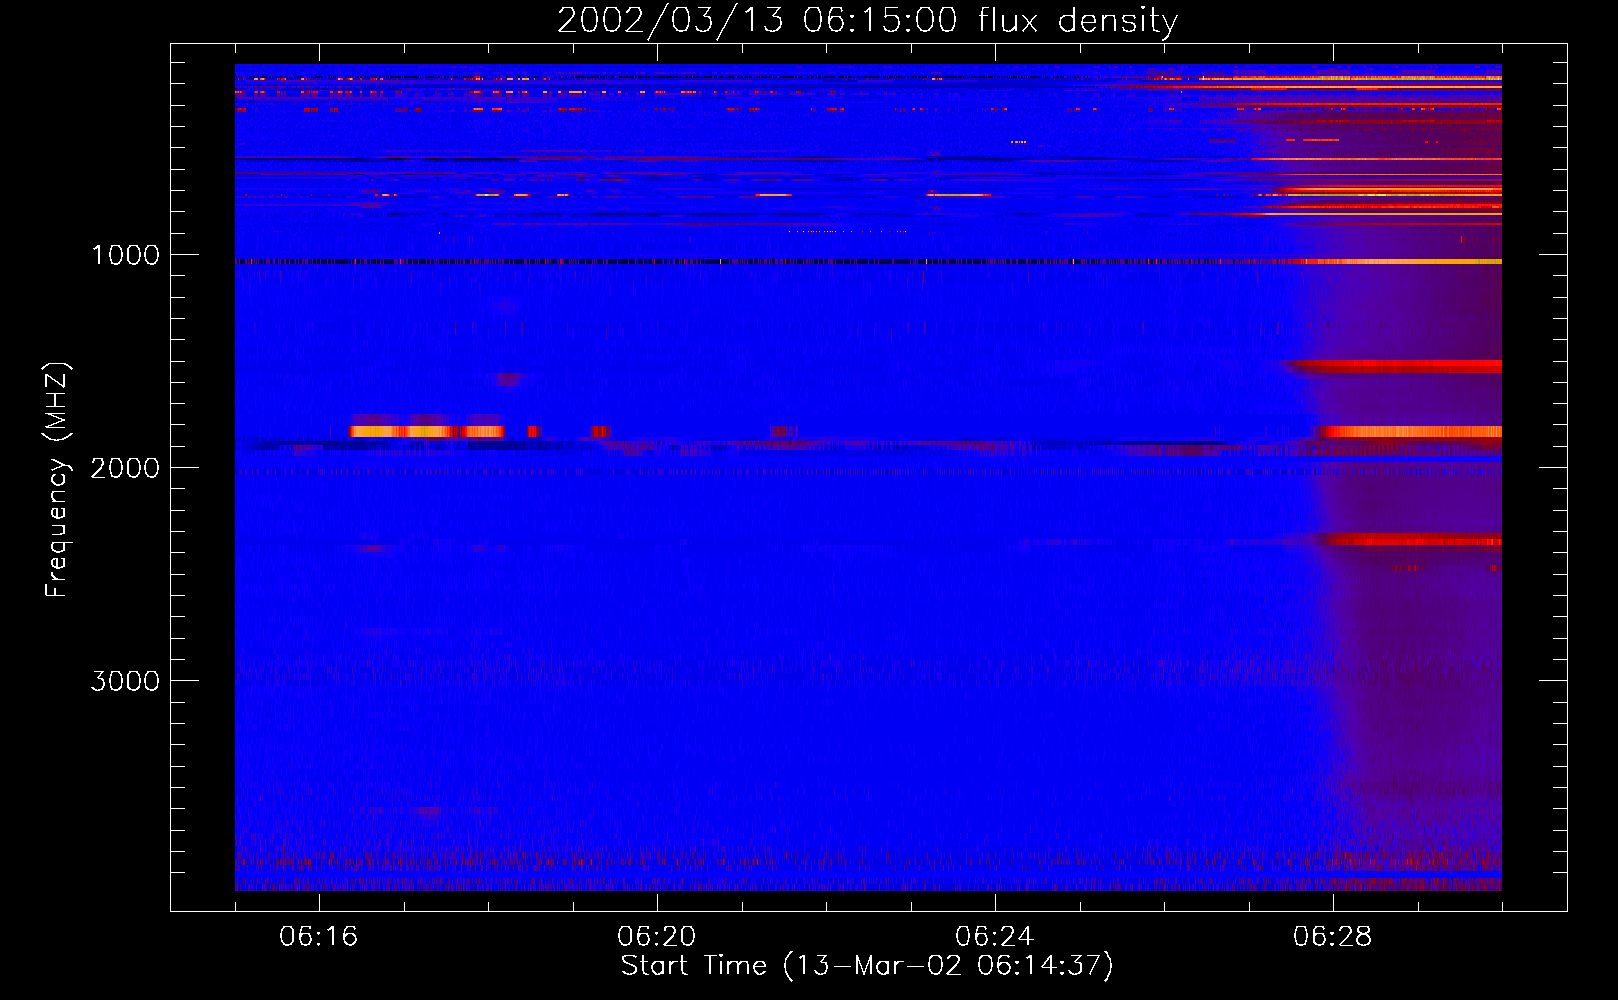Click the 06:16 time tick label

pyautogui.click(x=319, y=937)
